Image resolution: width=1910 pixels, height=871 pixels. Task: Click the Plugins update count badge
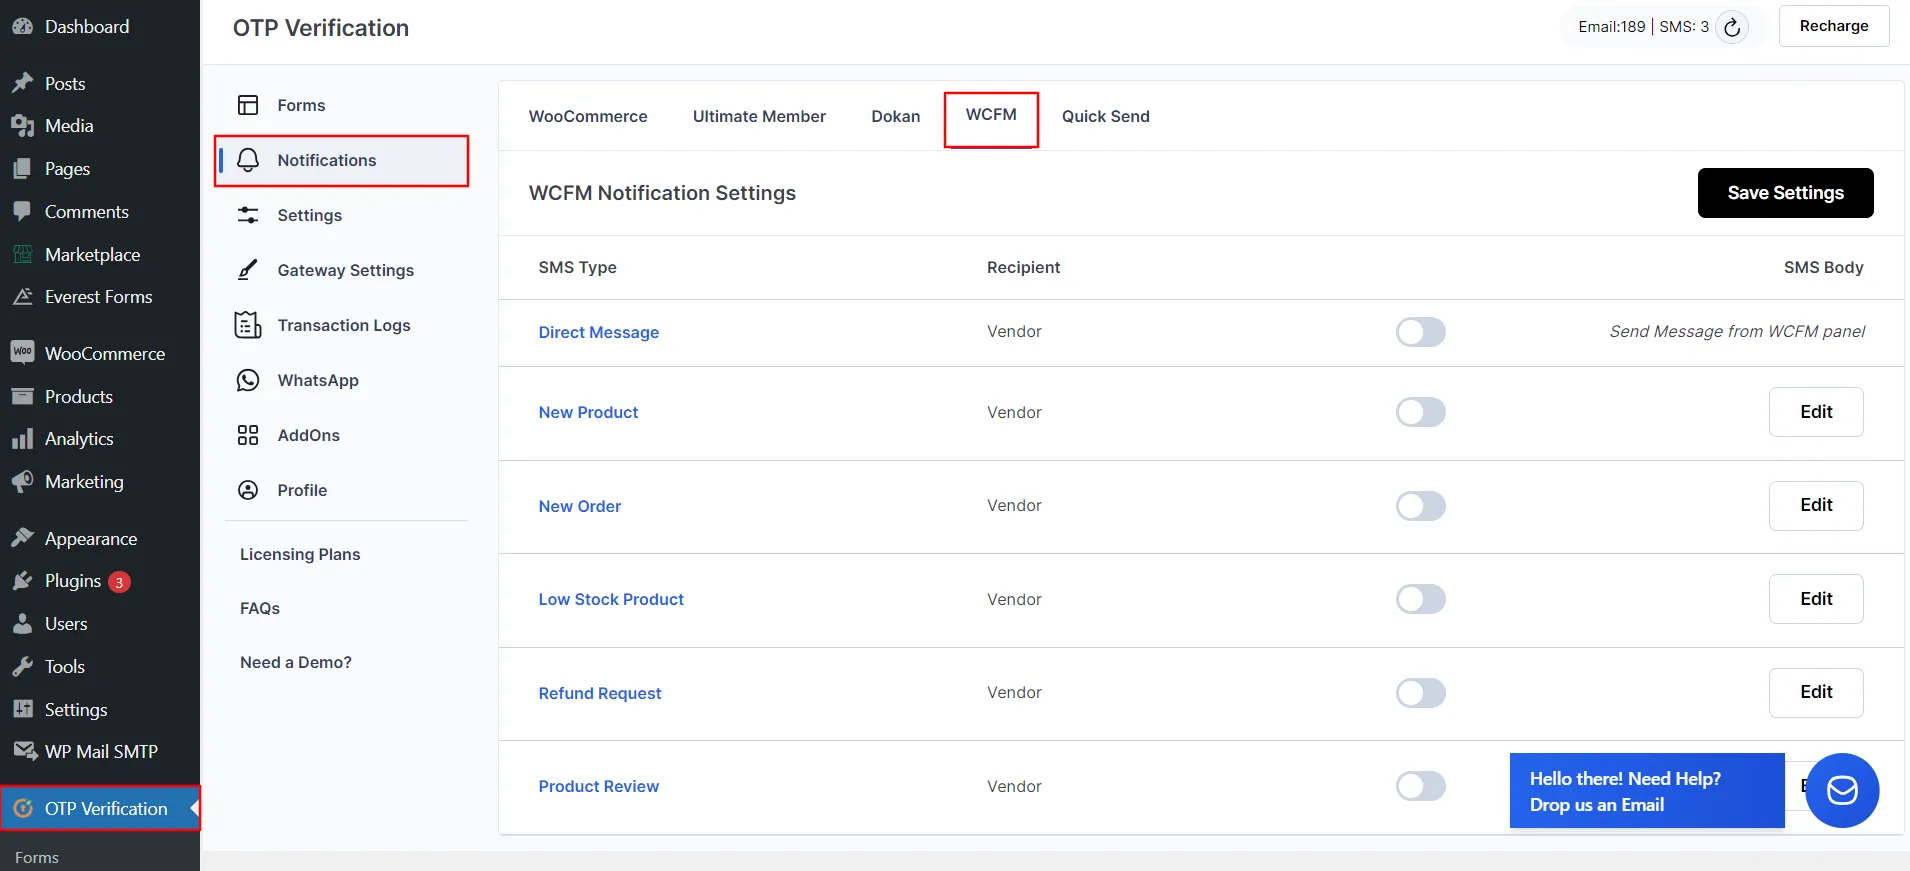point(119,582)
